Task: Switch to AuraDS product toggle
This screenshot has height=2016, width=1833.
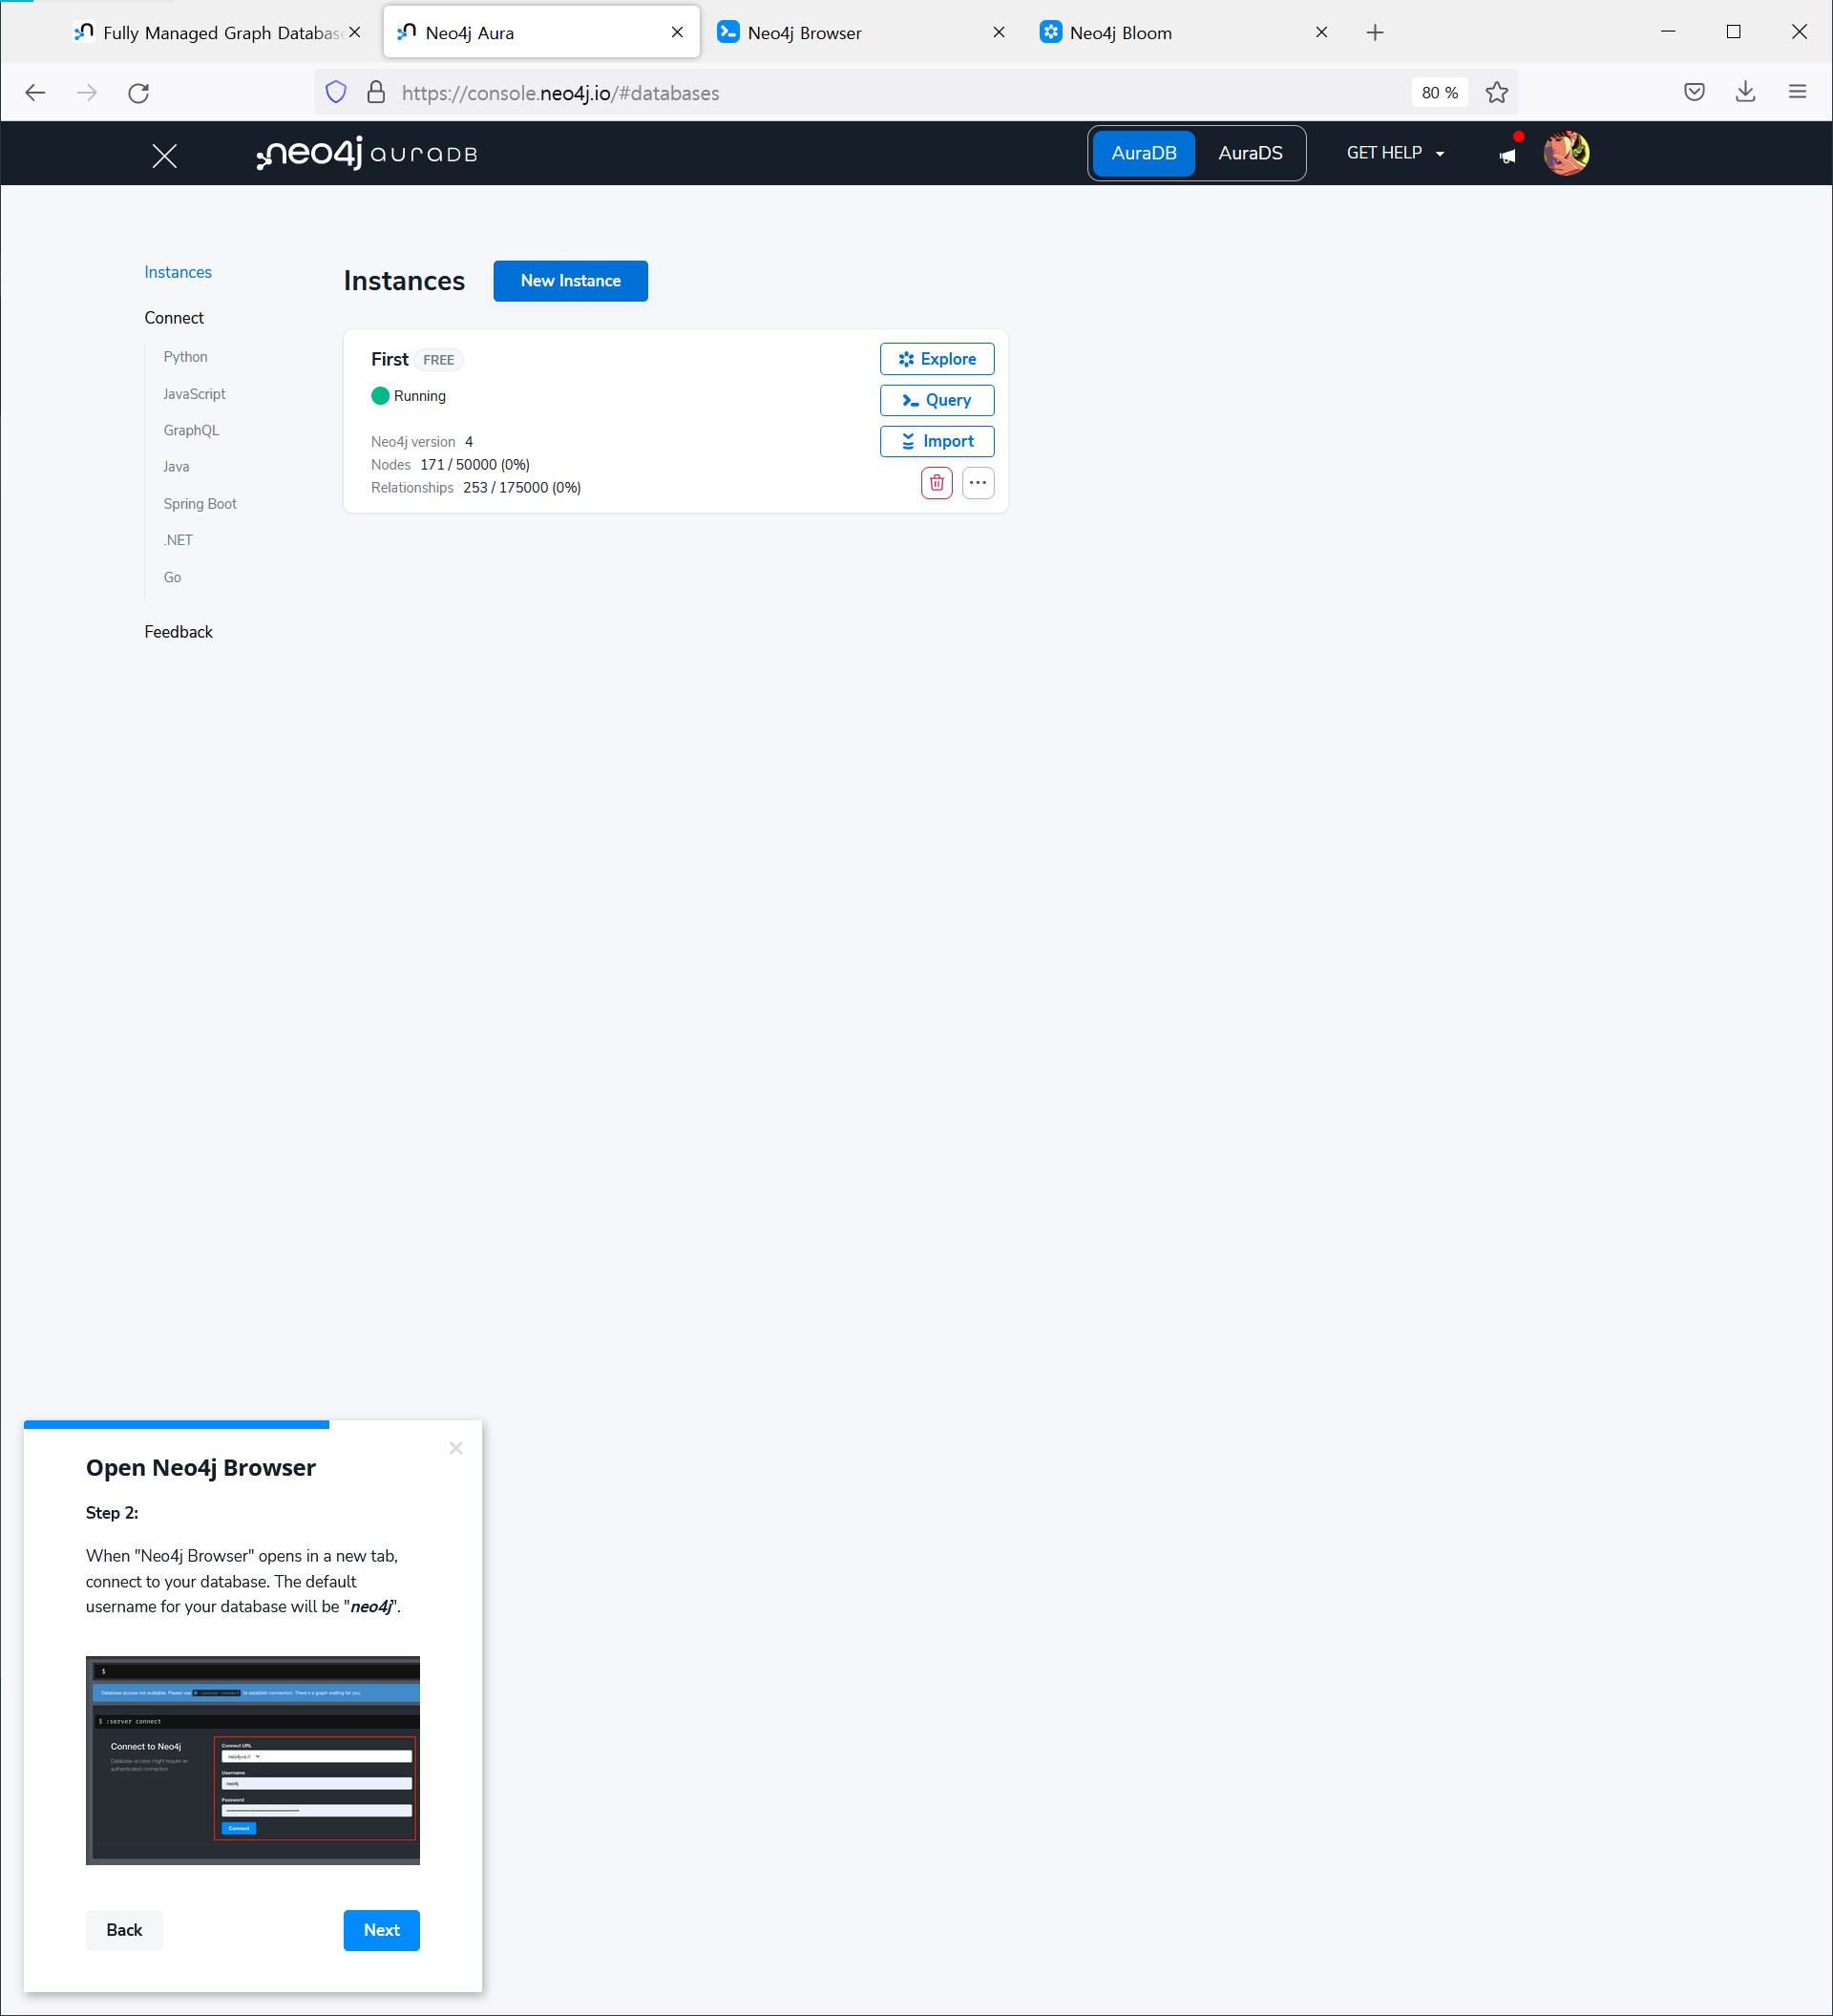Action: coord(1249,153)
